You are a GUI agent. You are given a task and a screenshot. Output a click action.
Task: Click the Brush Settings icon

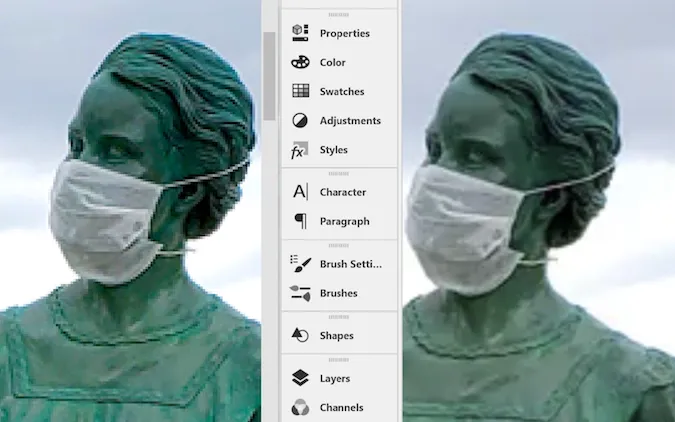(x=300, y=264)
